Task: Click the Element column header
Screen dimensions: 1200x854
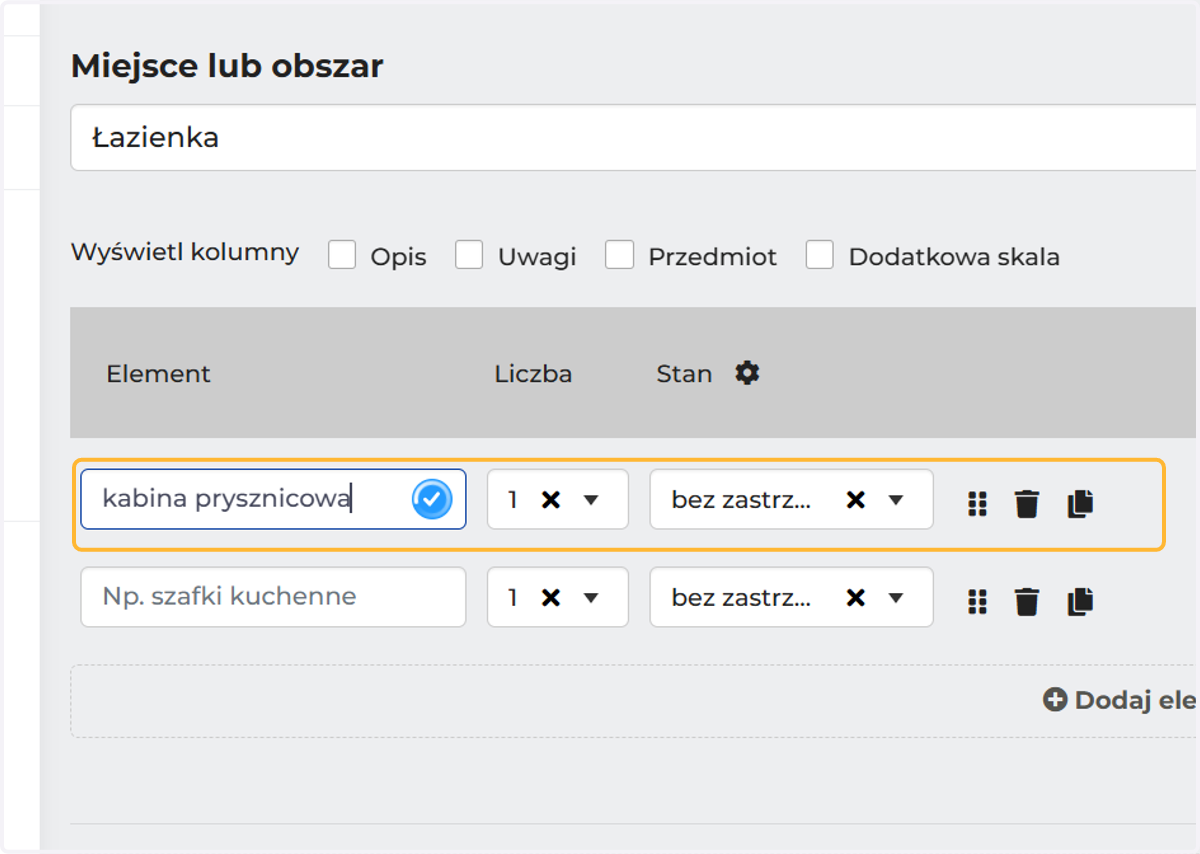Action: pyautogui.click(x=158, y=374)
